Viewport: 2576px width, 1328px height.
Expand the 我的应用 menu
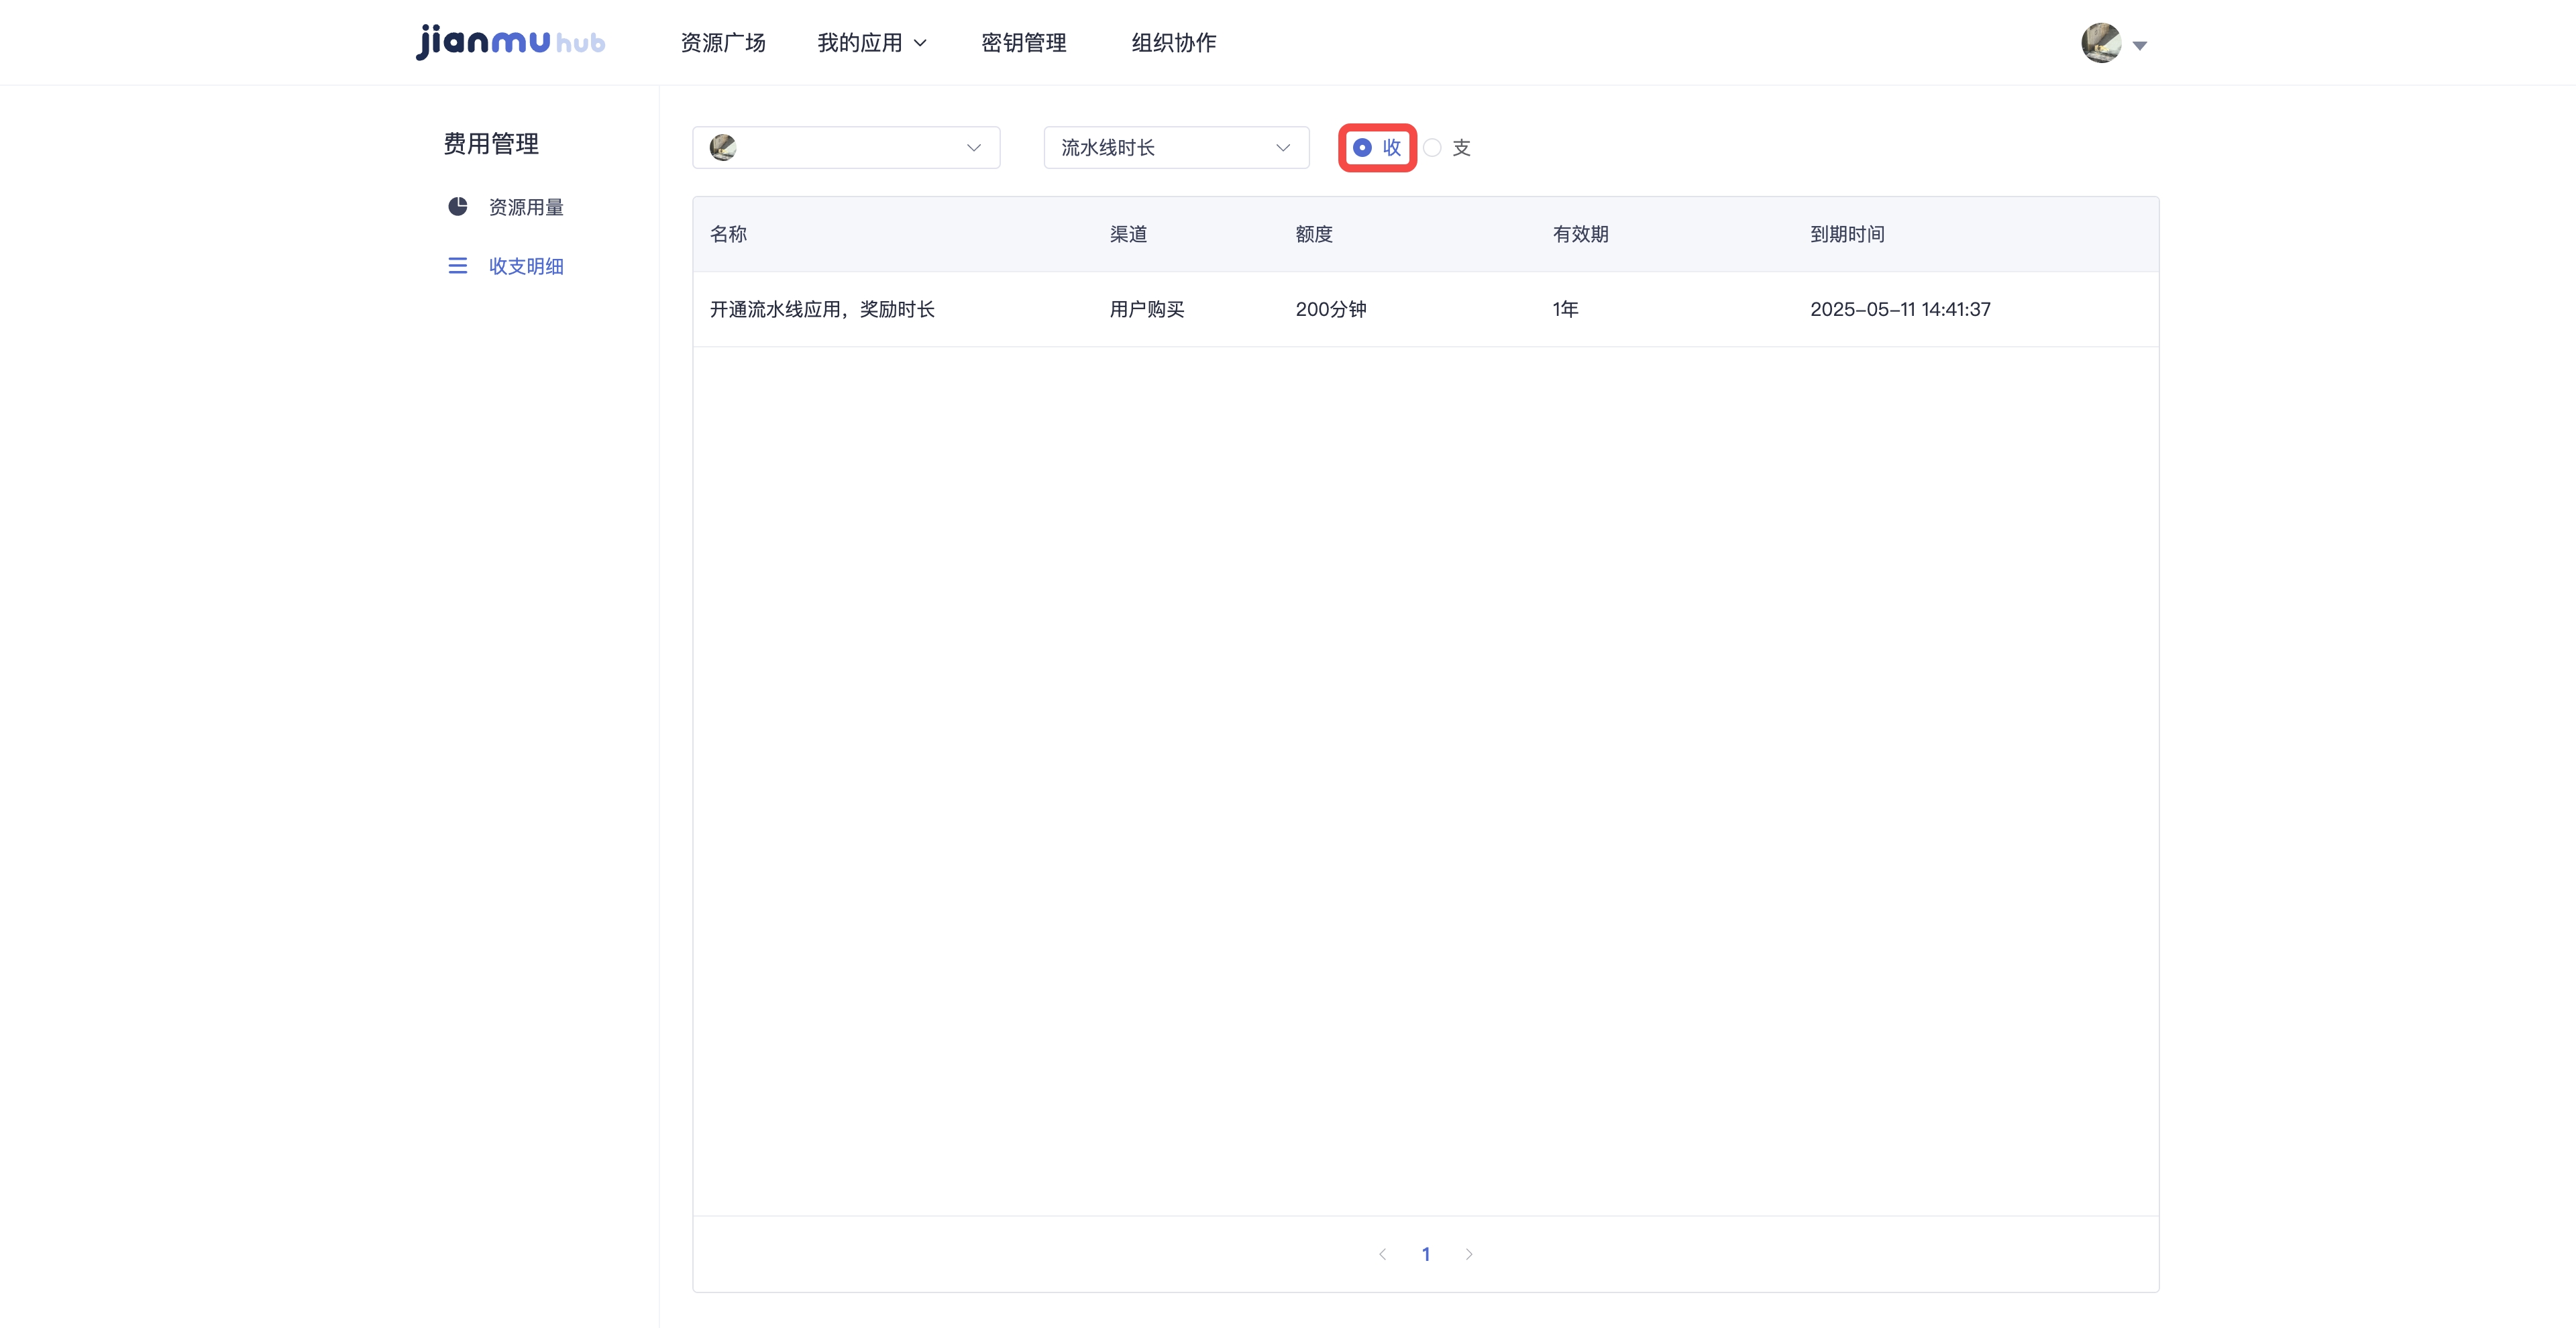click(x=872, y=43)
